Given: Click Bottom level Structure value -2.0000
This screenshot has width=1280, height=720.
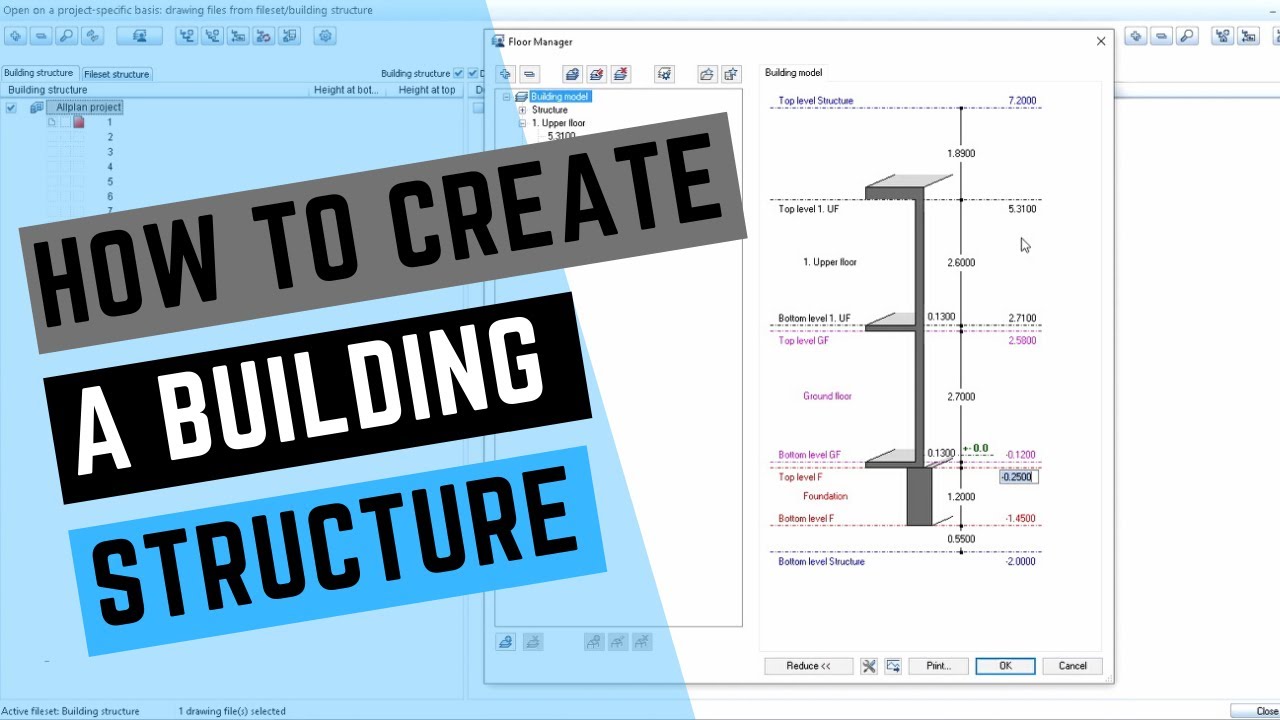Looking at the screenshot, I should [x=1020, y=562].
